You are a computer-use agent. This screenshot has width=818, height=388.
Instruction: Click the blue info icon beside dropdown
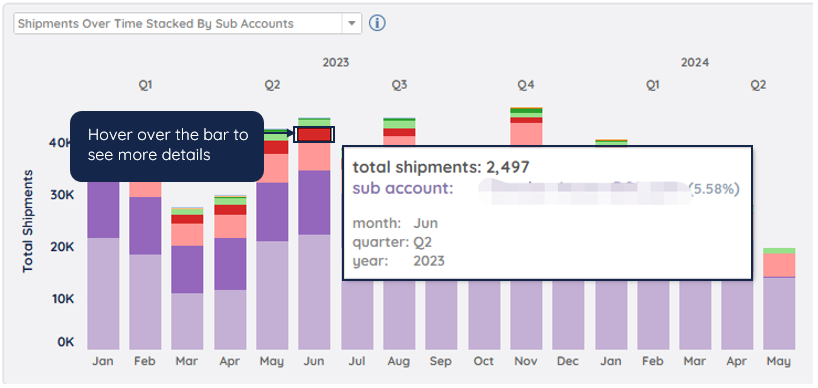click(377, 23)
